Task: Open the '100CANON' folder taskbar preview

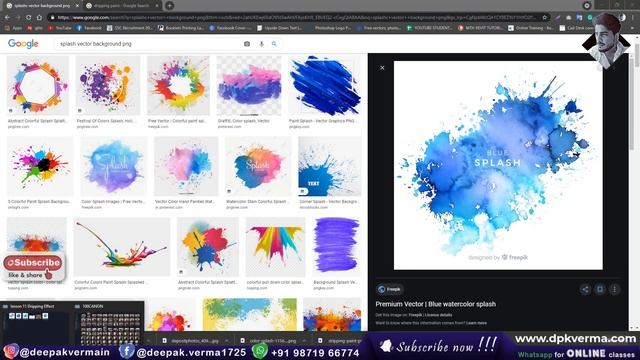Action: tap(109, 322)
